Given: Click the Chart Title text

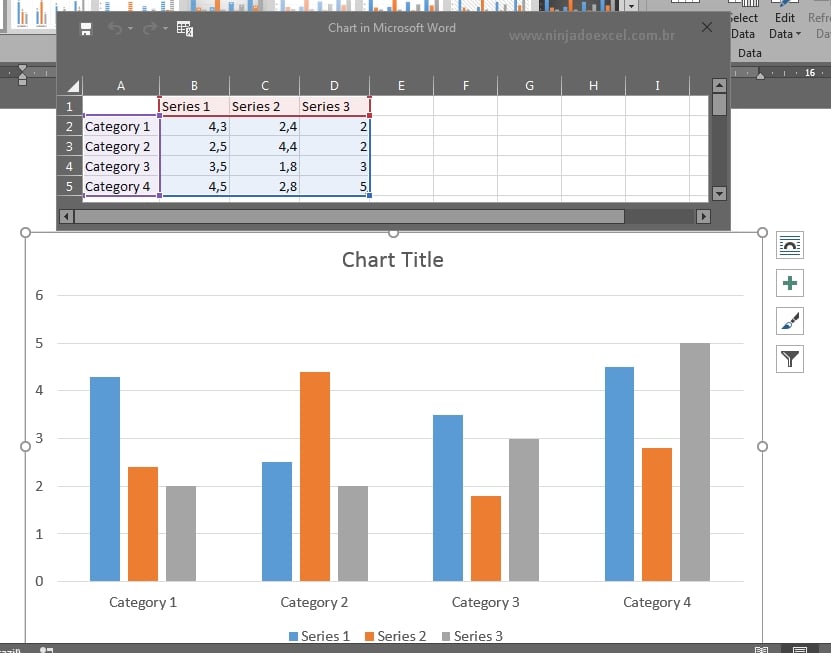Looking at the screenshot, I should (392, 260).
